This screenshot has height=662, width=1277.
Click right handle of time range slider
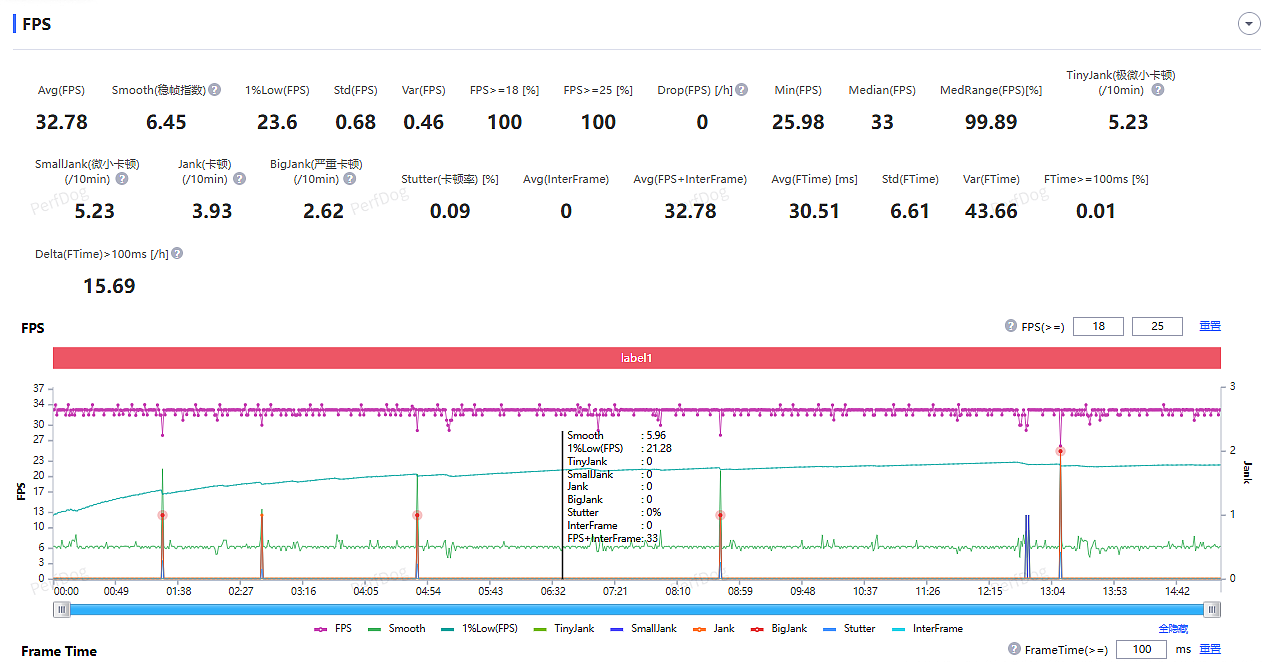pyautogui.click(x=1212, y=609)
